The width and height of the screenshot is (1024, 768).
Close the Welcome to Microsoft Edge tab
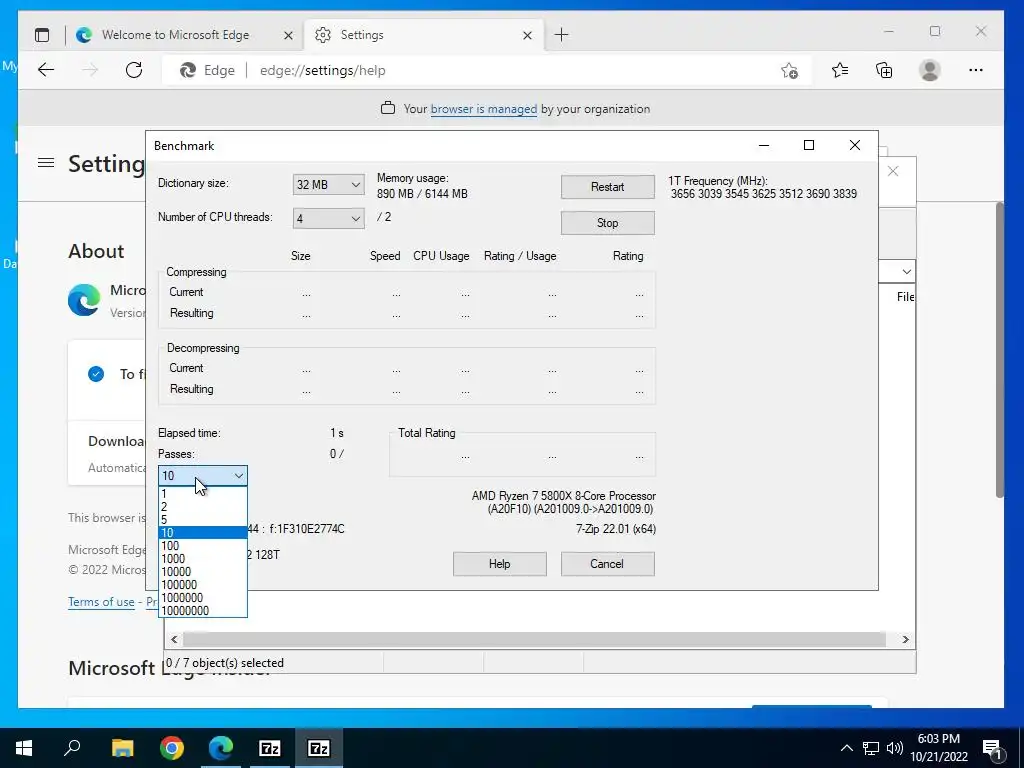[x=288, y=35]
